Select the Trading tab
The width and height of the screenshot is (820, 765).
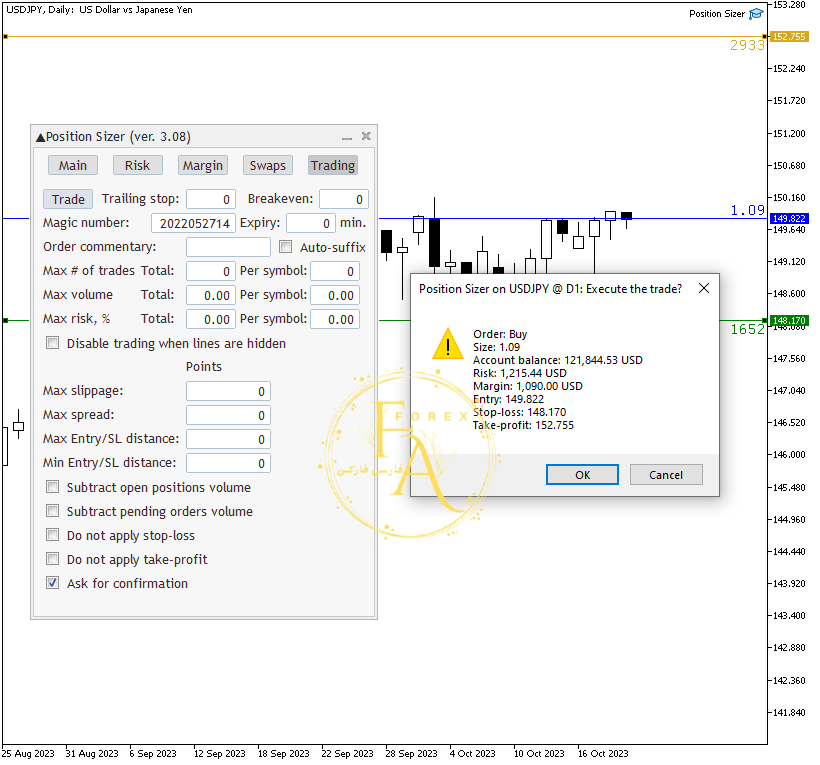point(333,166)
